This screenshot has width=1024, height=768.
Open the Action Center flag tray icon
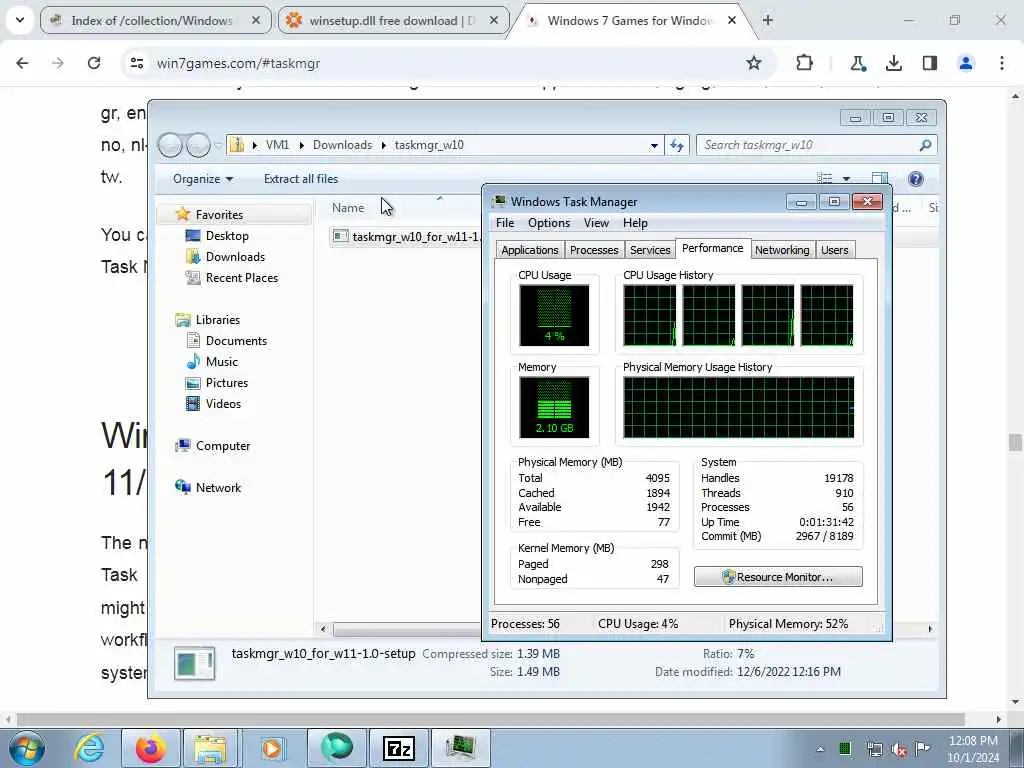pos(922,748)
